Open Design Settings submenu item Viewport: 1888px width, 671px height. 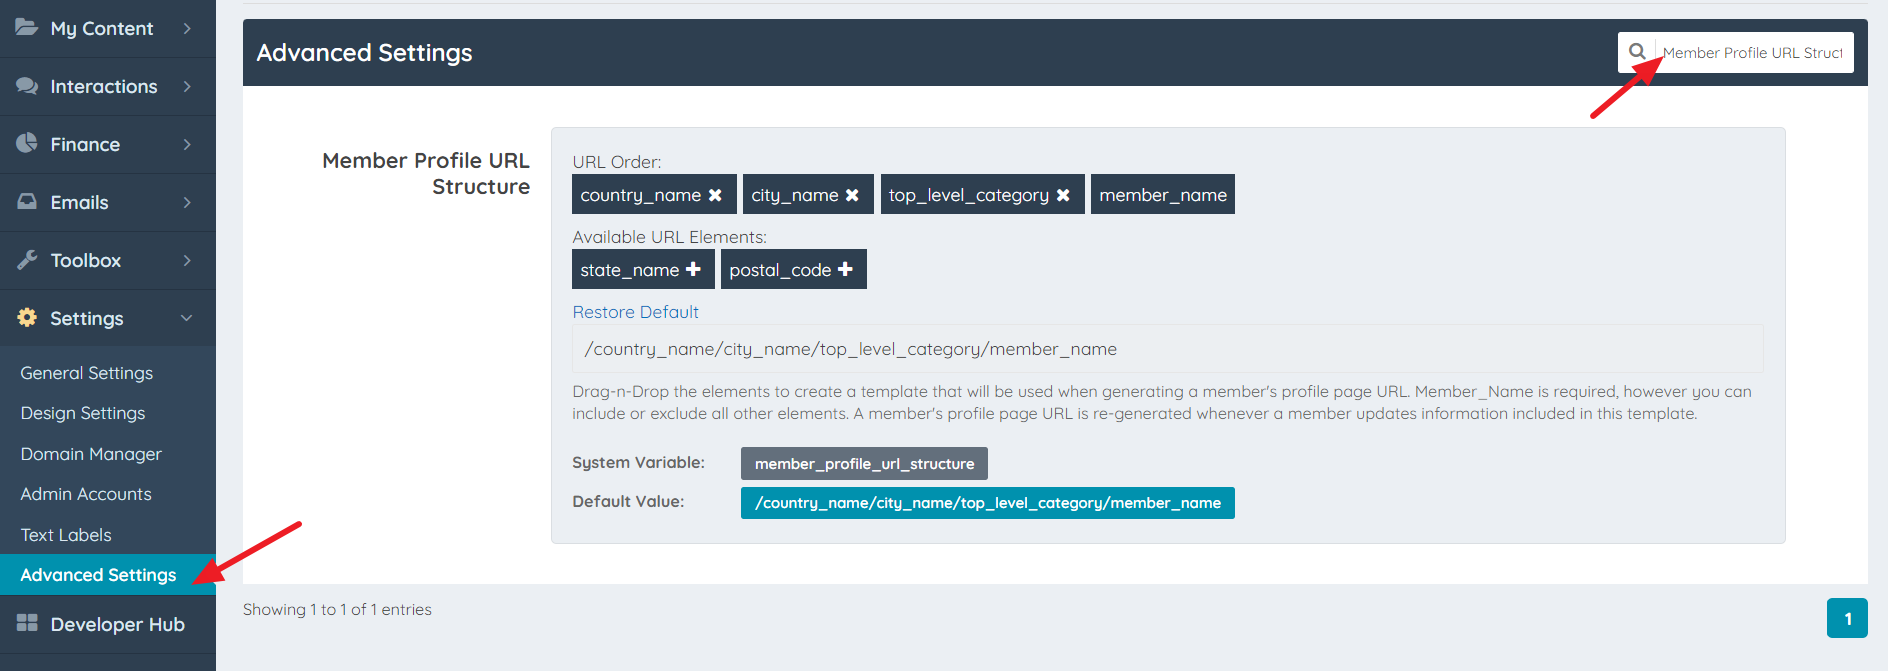(83, 413)
